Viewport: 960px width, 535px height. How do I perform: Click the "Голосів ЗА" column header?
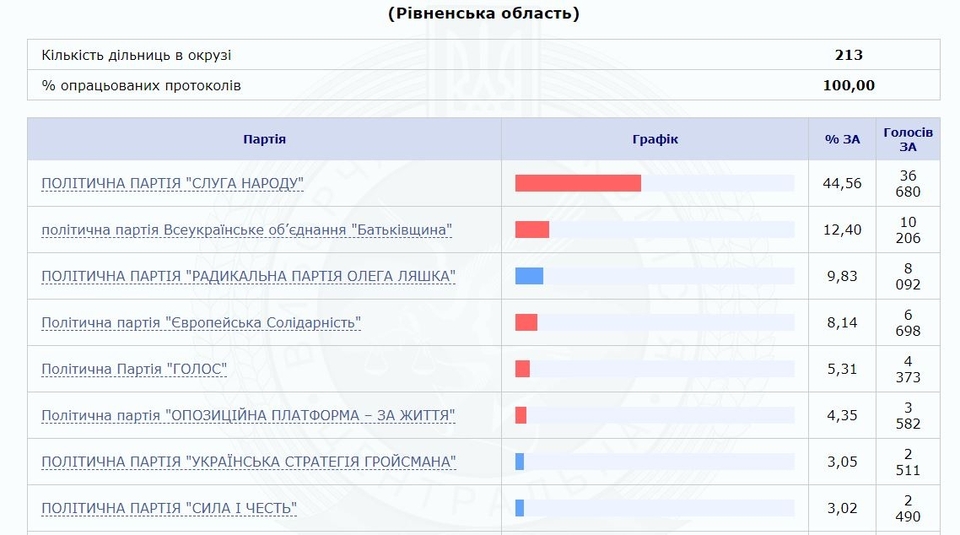click(x=908, y=139)
